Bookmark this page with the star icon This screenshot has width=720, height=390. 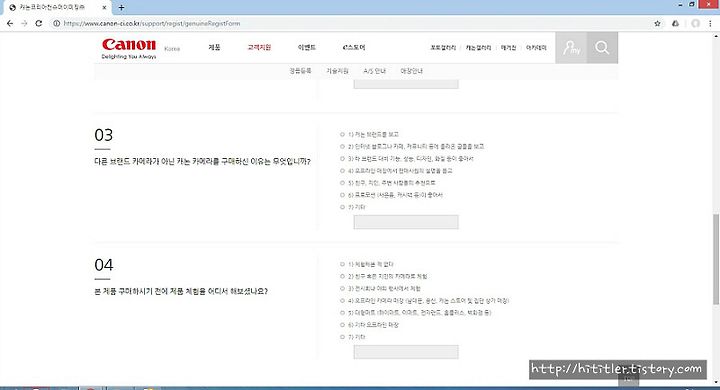(x=657, y=23)
